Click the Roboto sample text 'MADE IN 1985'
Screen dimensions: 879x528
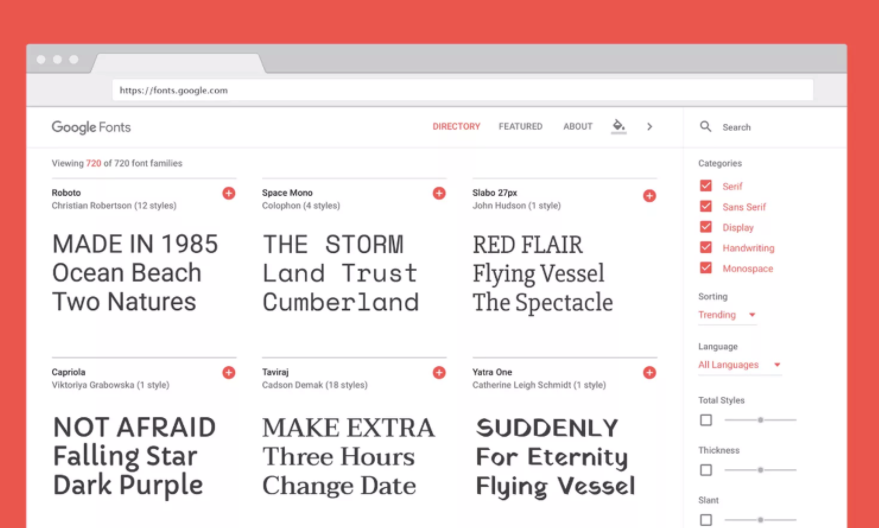click(x=135, y=244)
